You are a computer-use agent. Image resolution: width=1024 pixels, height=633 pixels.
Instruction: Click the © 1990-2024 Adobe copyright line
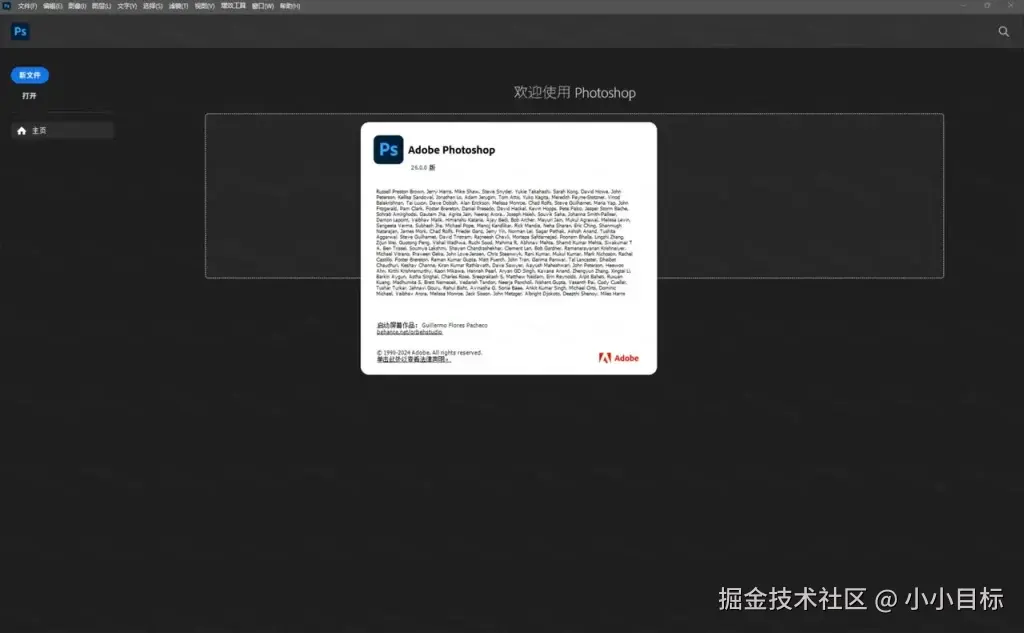[429, 353]
